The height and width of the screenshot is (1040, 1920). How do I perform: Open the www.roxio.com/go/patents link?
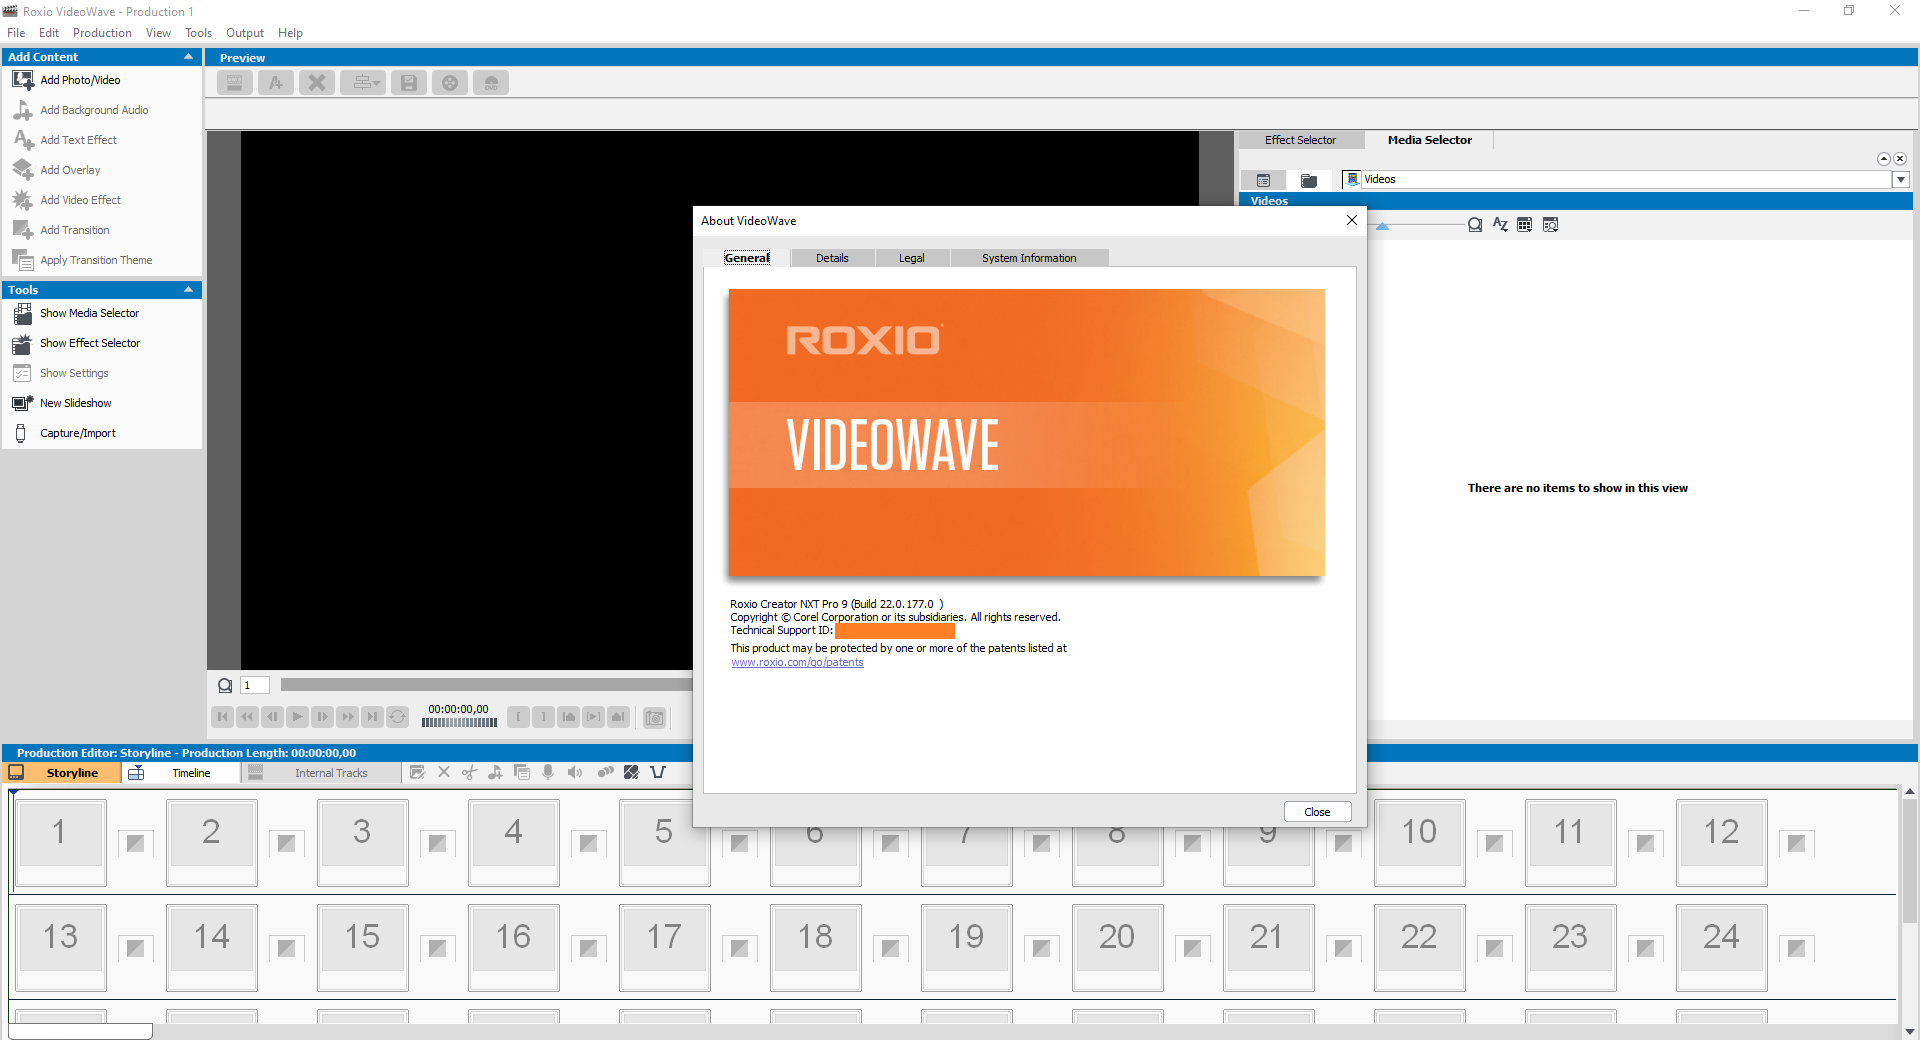tap(797, 662)
